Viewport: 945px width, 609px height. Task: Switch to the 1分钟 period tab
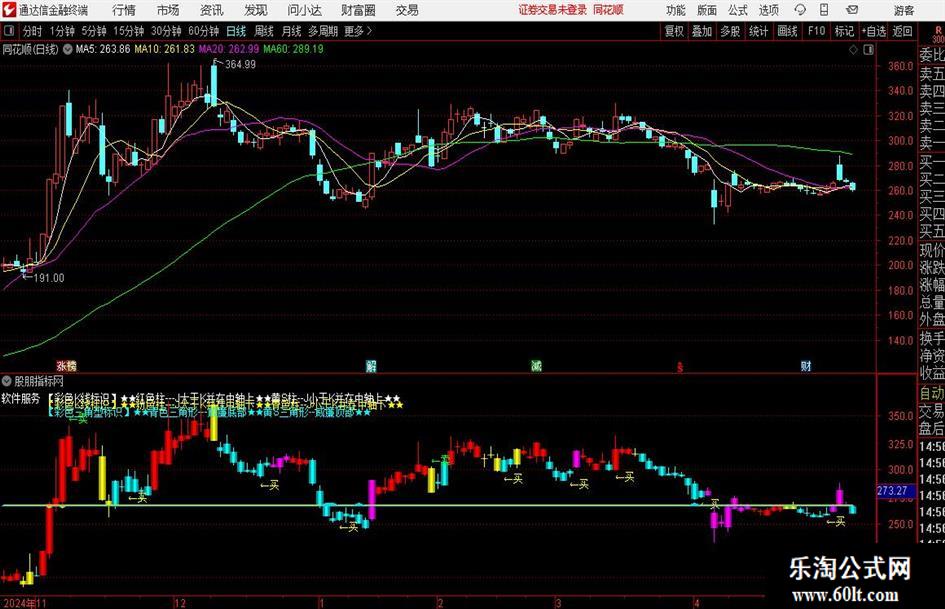62,31
